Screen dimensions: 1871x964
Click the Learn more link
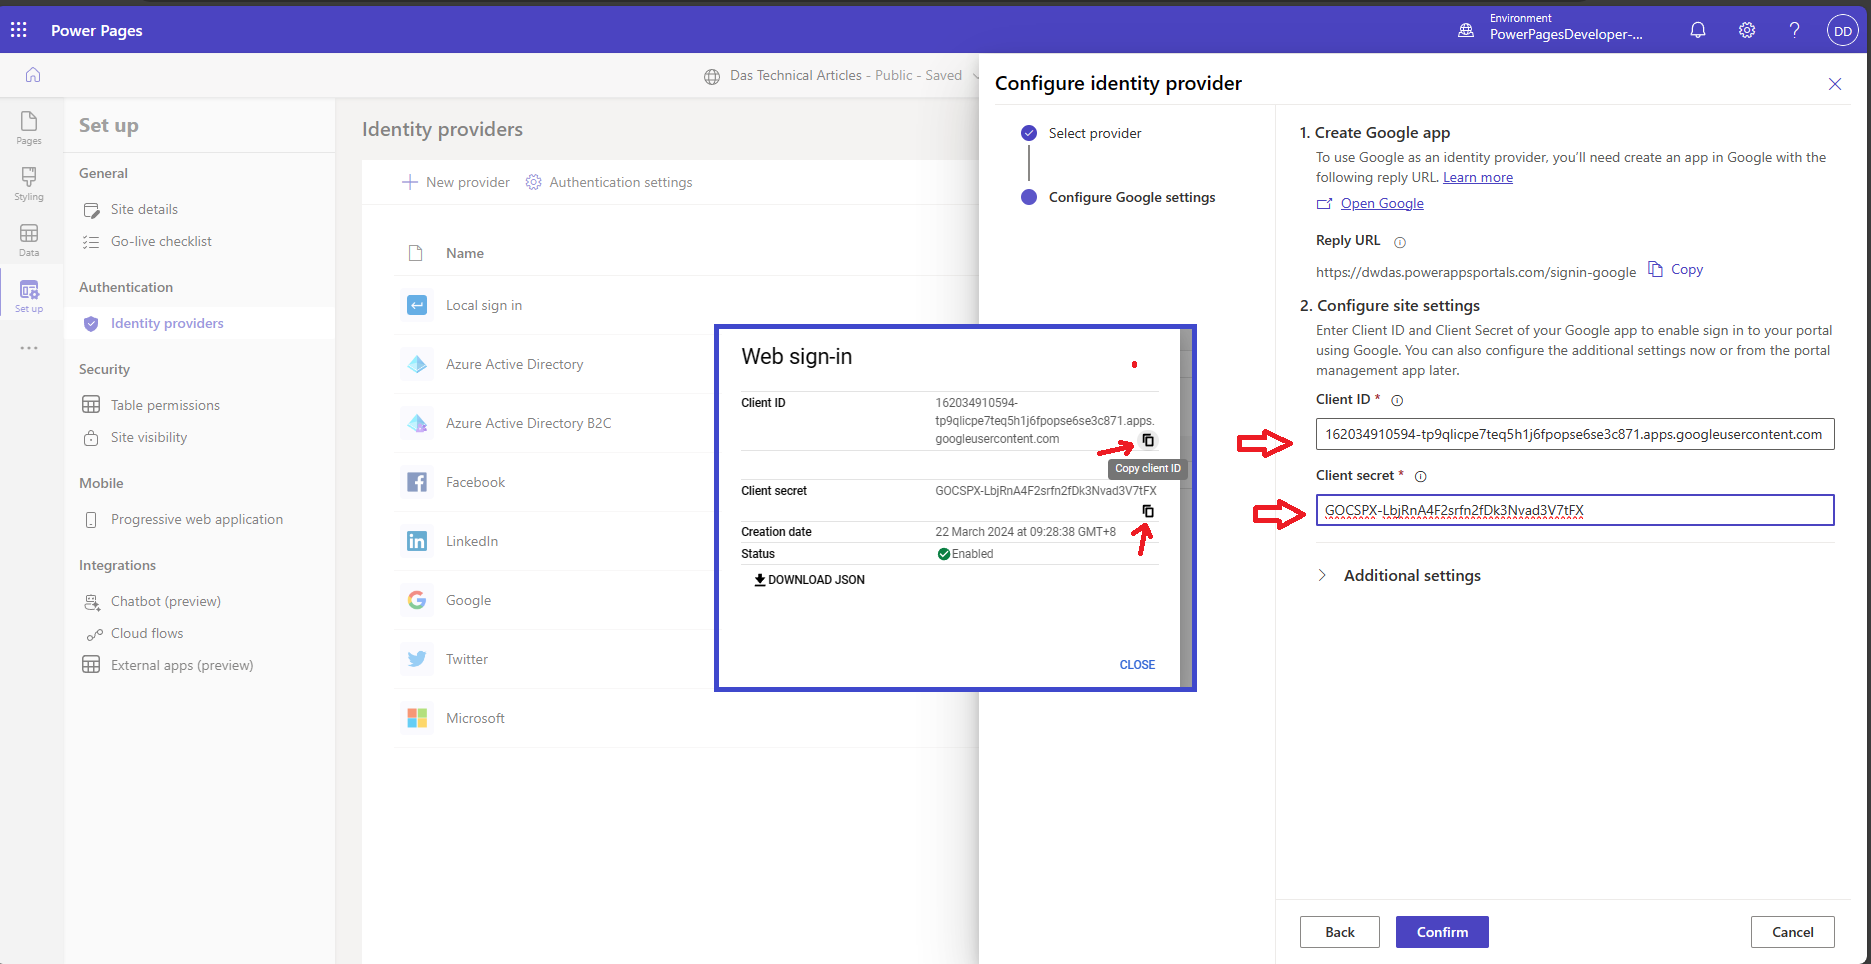click(1477, 177)
